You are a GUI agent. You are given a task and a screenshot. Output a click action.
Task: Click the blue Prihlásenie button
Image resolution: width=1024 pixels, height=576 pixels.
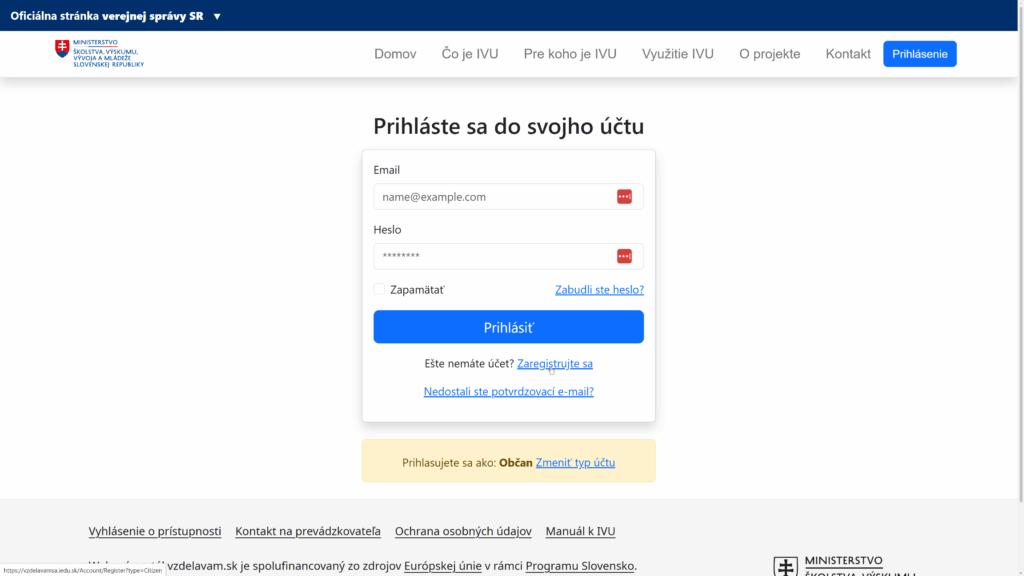[x=919, y=53]
